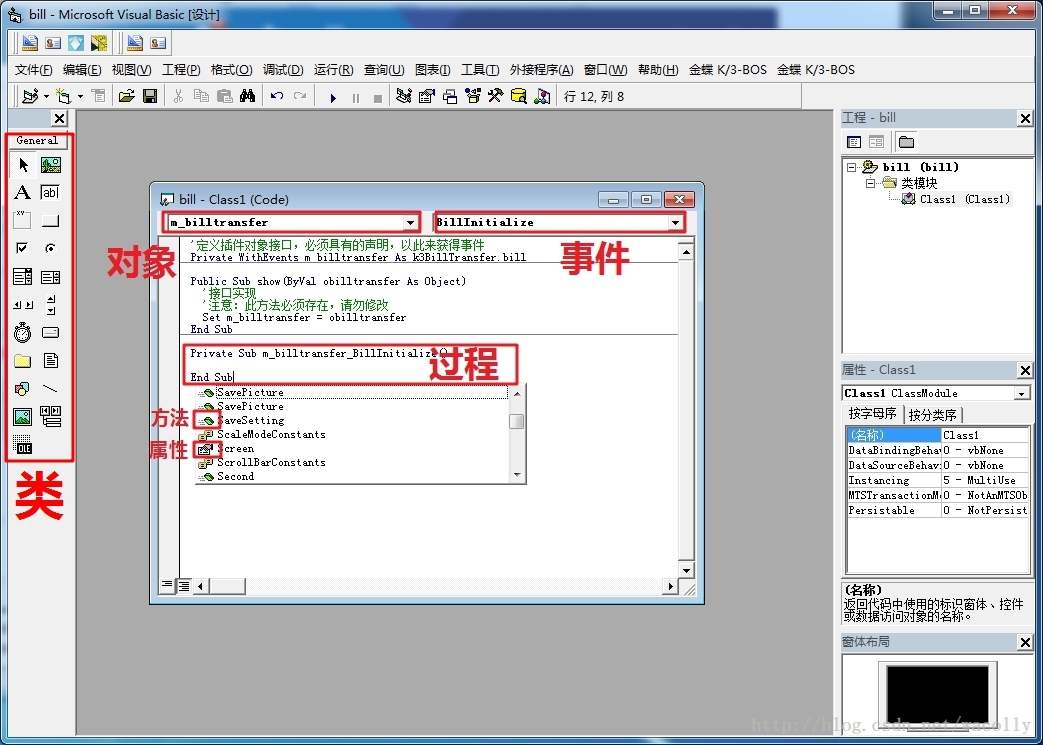Open the first 金蝶 K/3-BOS menu
The width and height of the screenshot is (1043, 745).
pyautogui.click(x=728, y=70)
